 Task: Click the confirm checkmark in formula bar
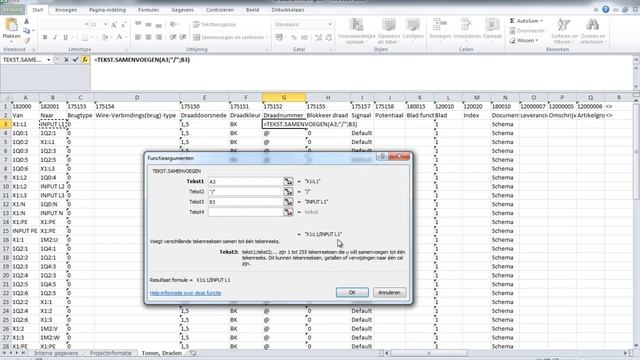click(75, 60)
